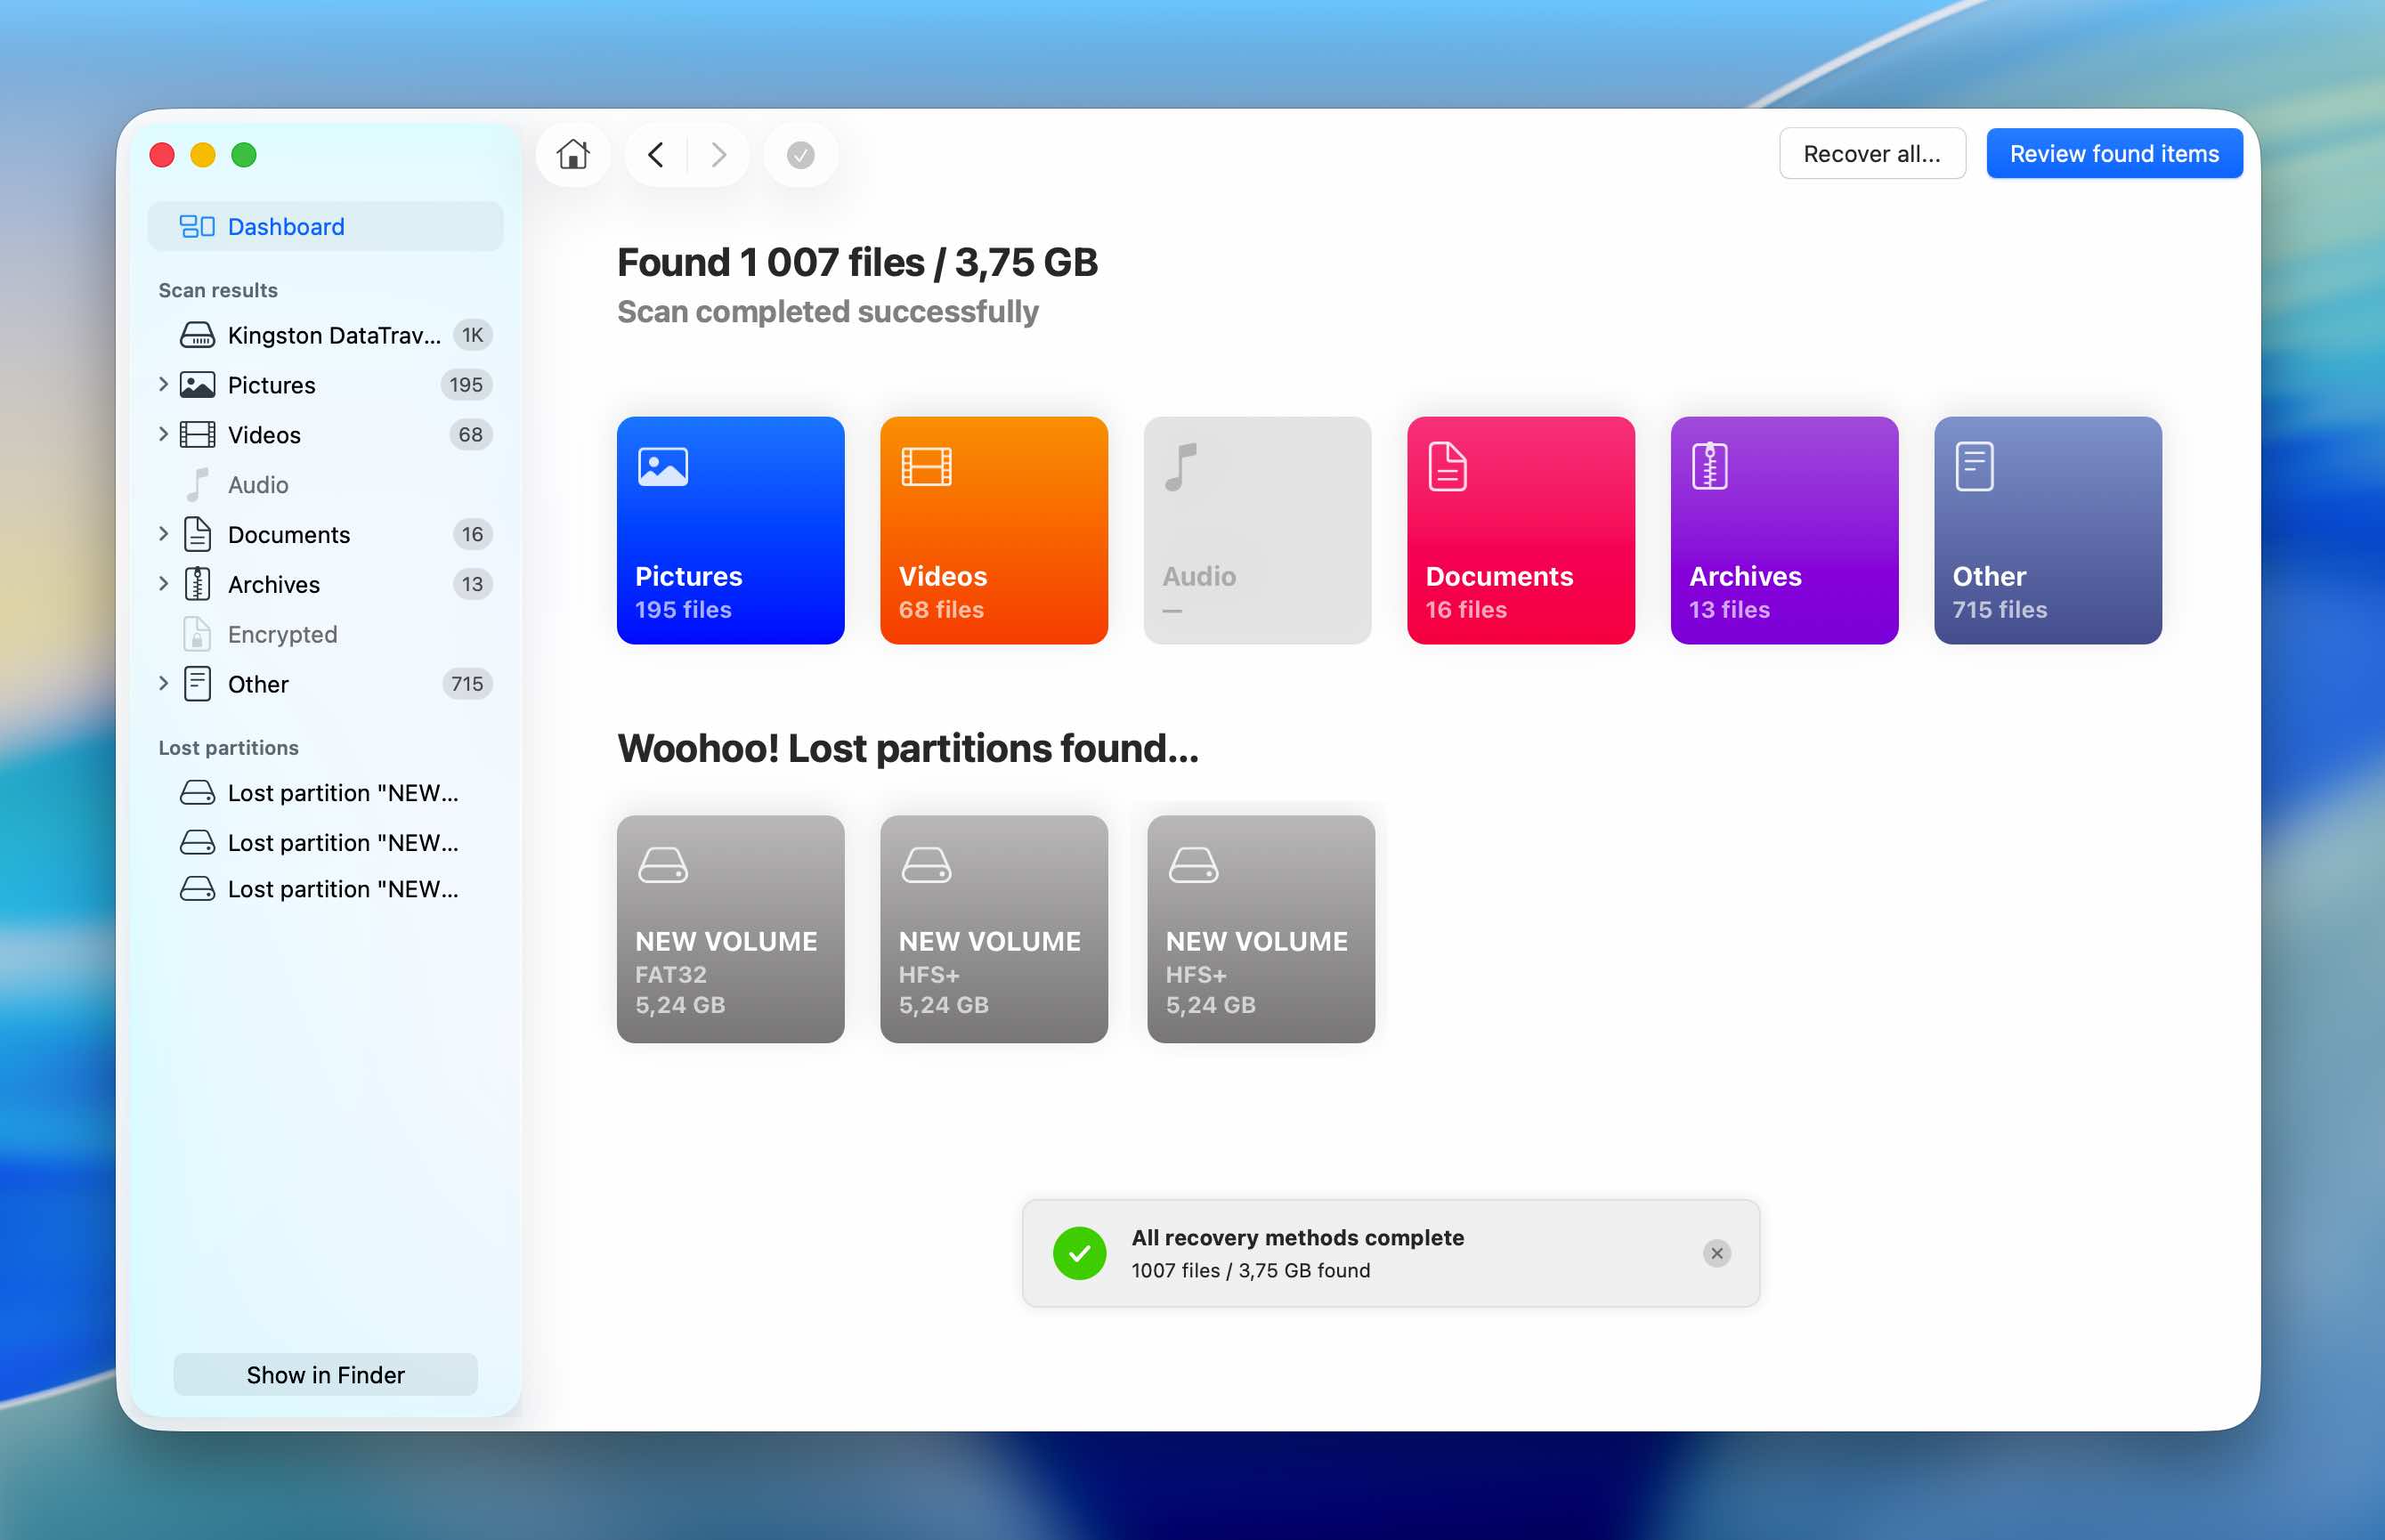Click the green checkmark icon in notification
Screen dimensions: 2385x1540
[x=1079, y=1253]
